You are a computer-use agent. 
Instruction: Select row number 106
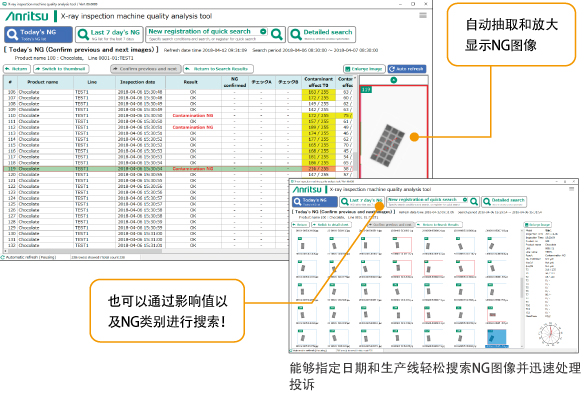(12, 92)
